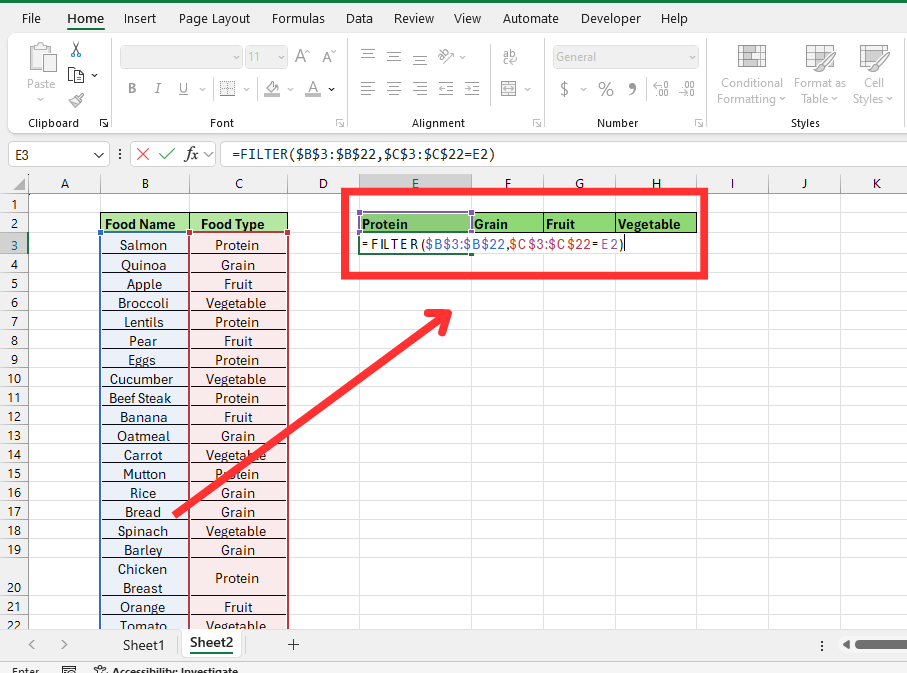
Task: Click the Increase Indent icon
Action: tap(472, 89)
